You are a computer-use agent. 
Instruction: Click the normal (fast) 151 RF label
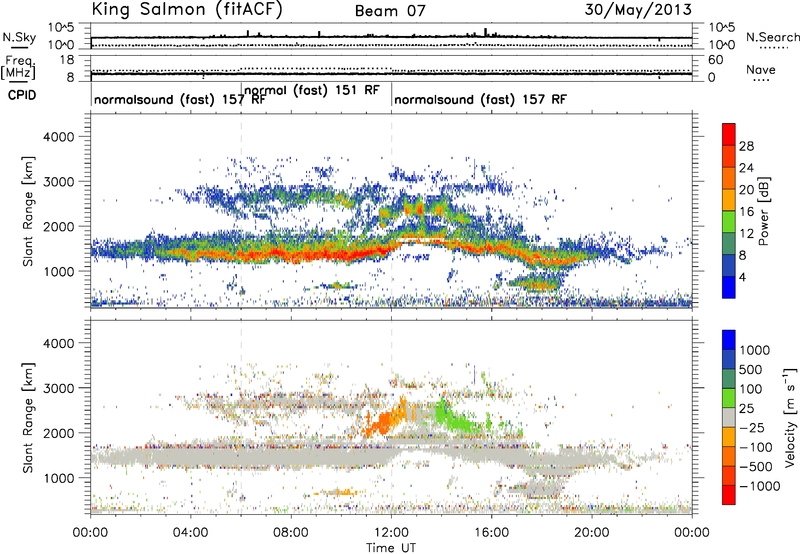[x=312, y=90]
